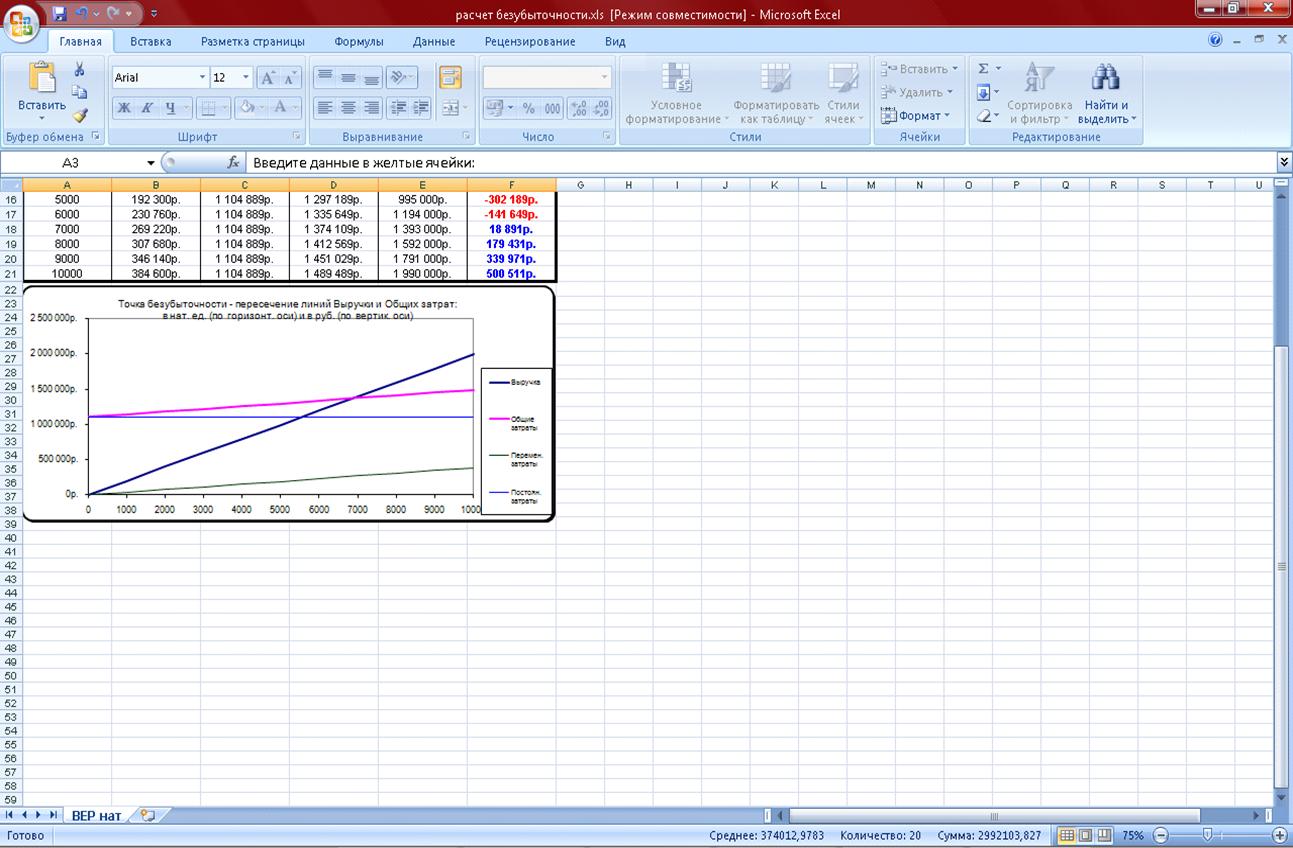Open the Name Box dropdown arrow
The height and width of the screenshot is (848, 1293).
pyautogui.click(x=151, y=162)
